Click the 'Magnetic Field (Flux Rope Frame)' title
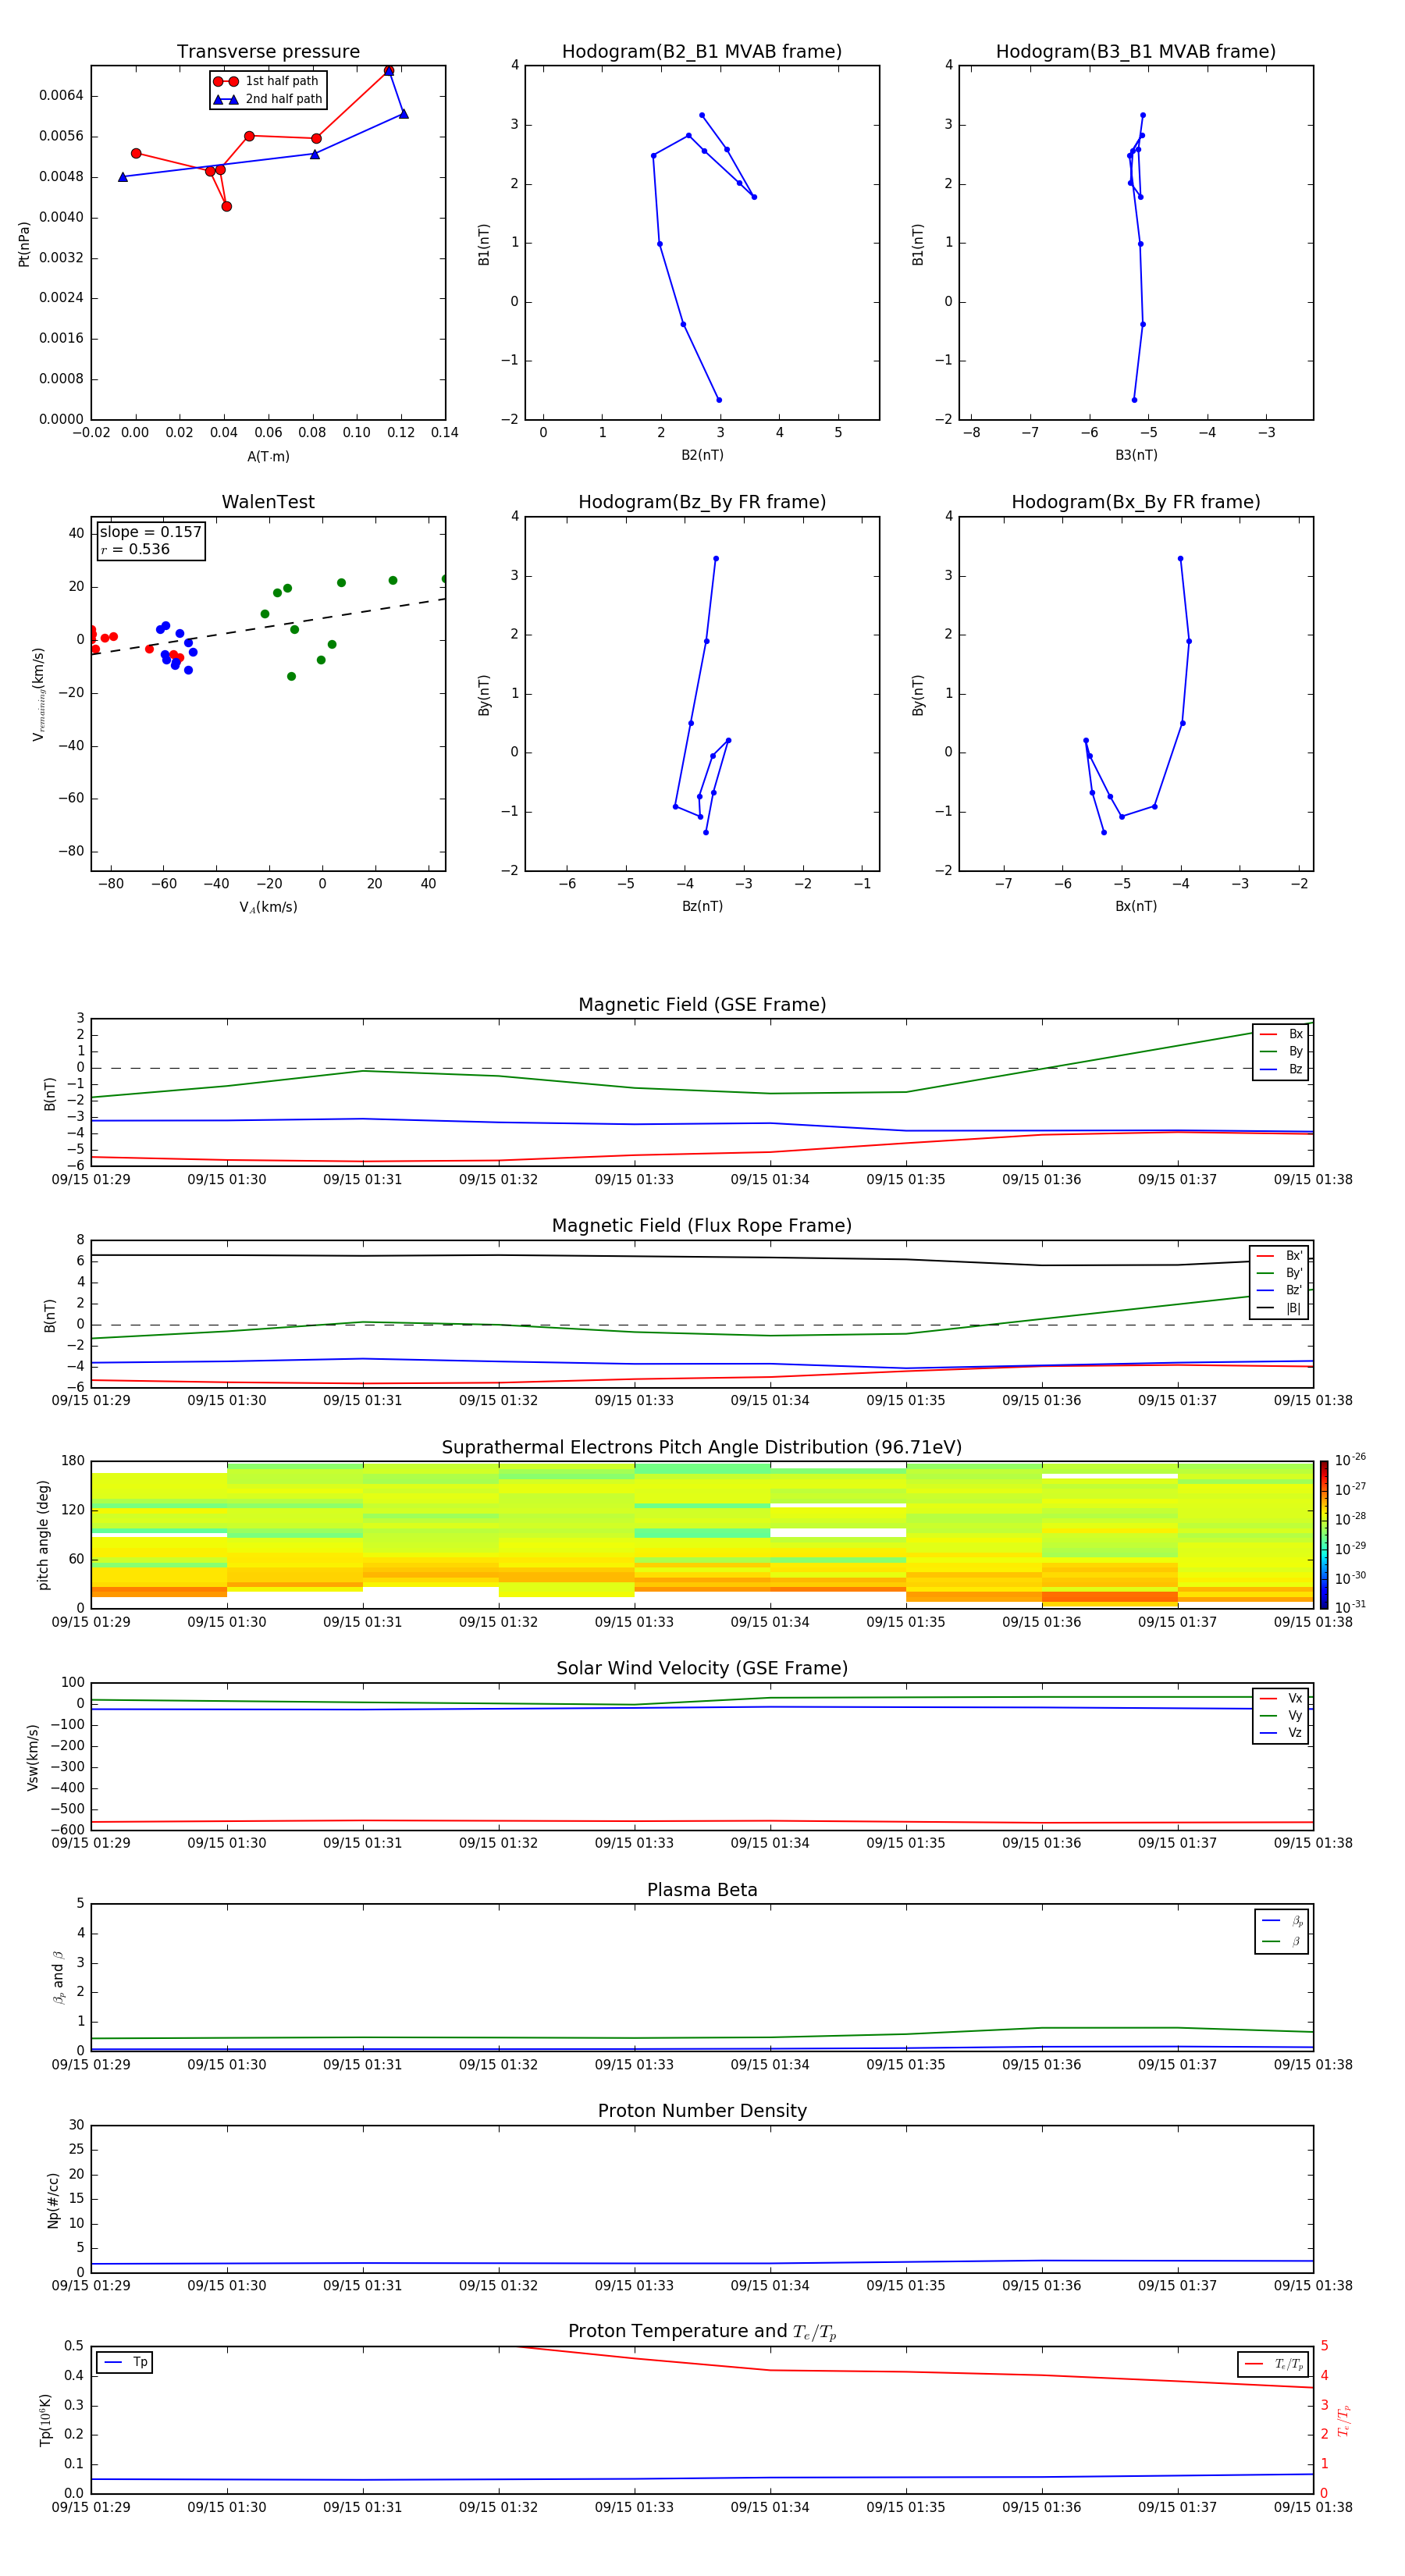Image resolution: width=1405 pixels, height=2576 pixels. point(702,1226)
